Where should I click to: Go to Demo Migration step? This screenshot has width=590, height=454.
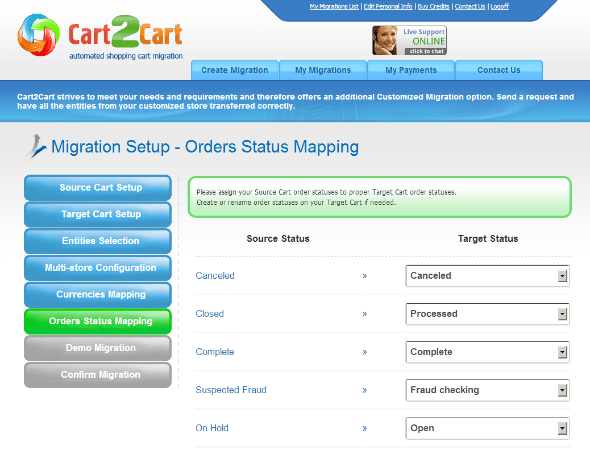(98, 348)
